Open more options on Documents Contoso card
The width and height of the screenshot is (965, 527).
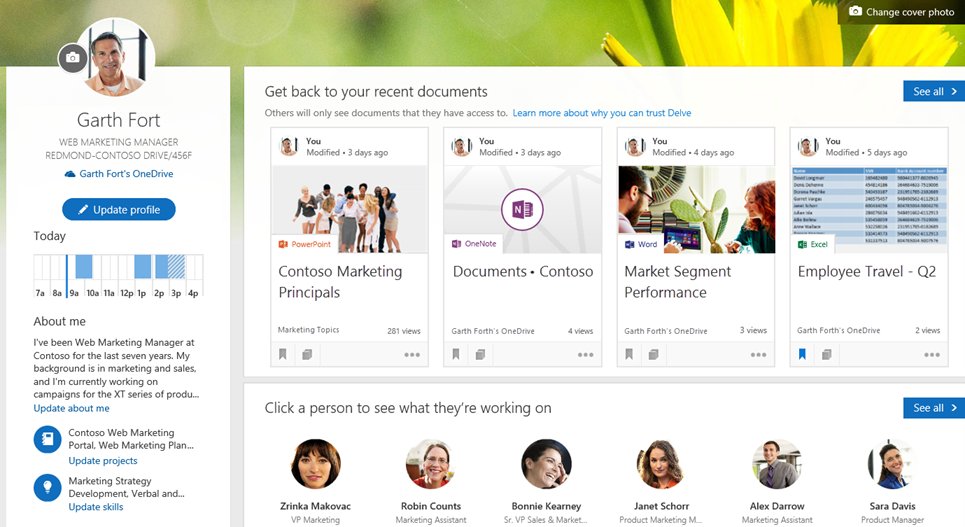pyautogui.click(x=585, y=355)
